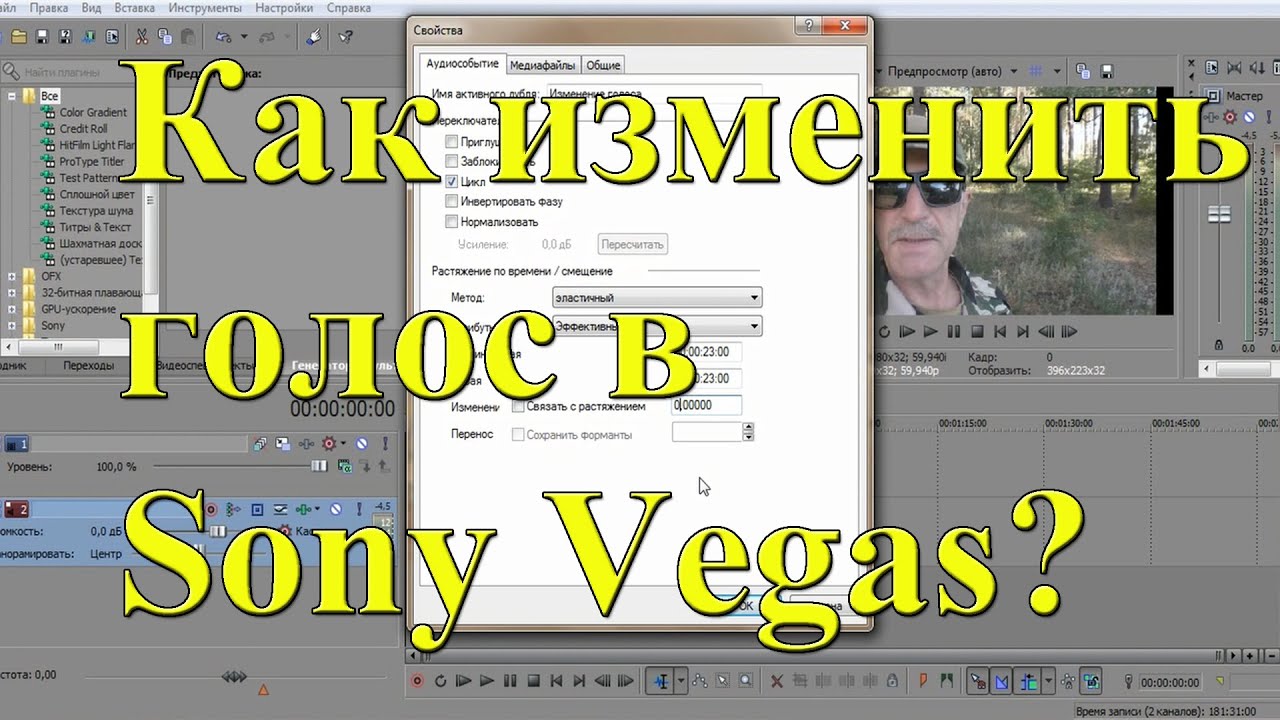Viewport: 1280px width, 720px height.
Task: Enable the Приглушить checkbox
Action: point(452,141)
